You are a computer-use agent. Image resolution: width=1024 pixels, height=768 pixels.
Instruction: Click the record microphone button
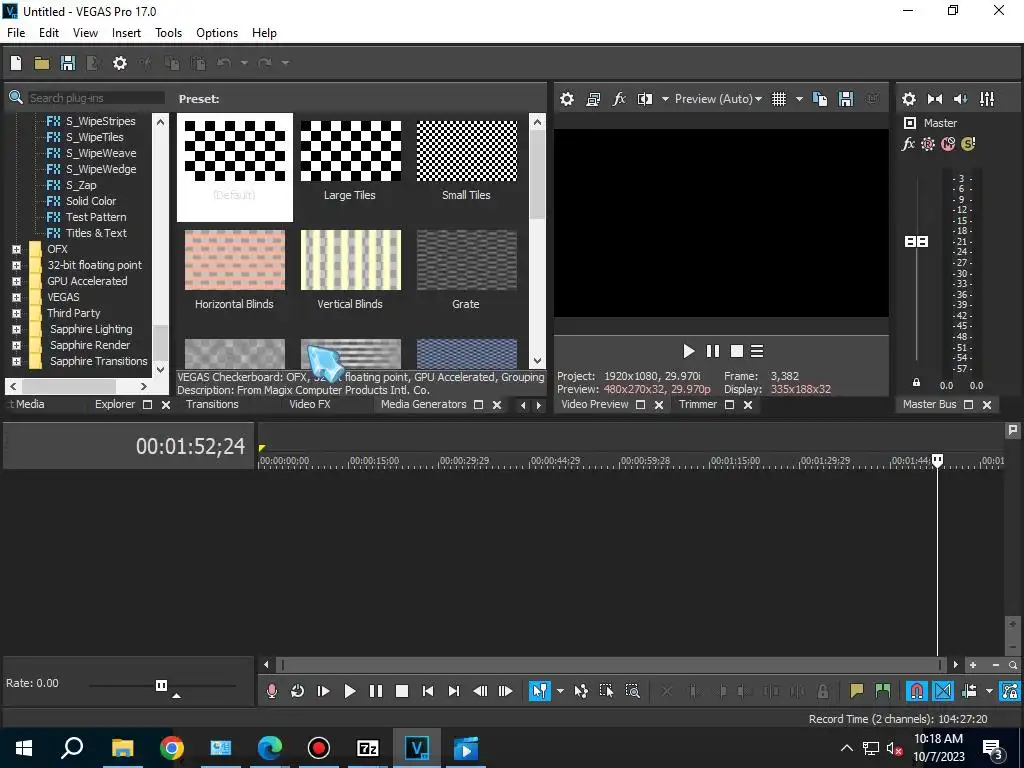[x=272, y=691]
